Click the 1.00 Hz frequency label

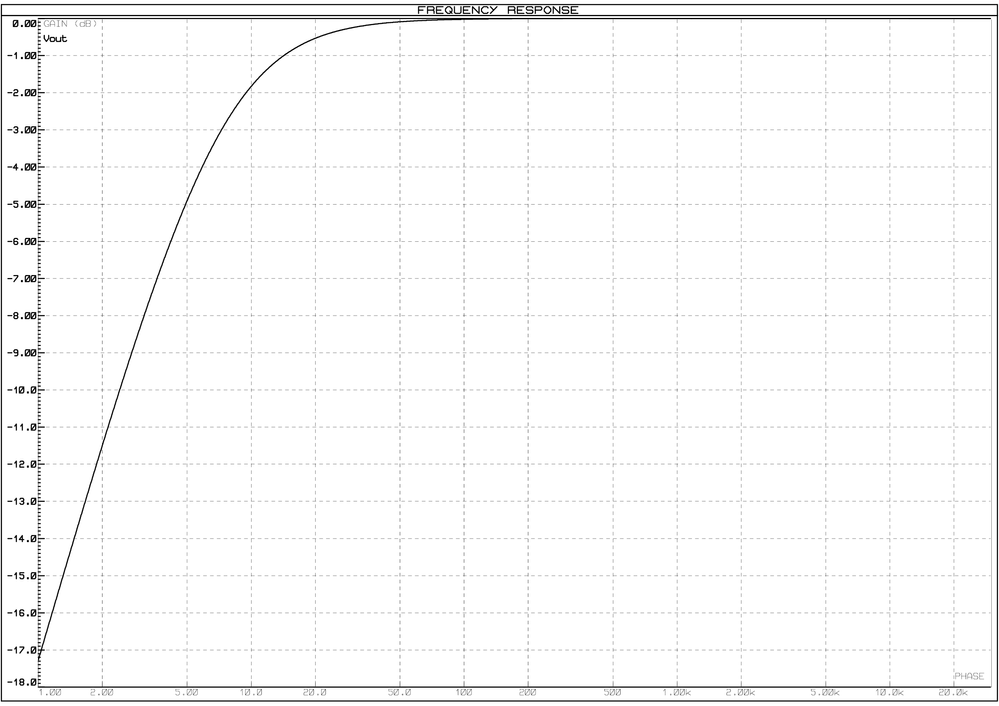[49, 690]
